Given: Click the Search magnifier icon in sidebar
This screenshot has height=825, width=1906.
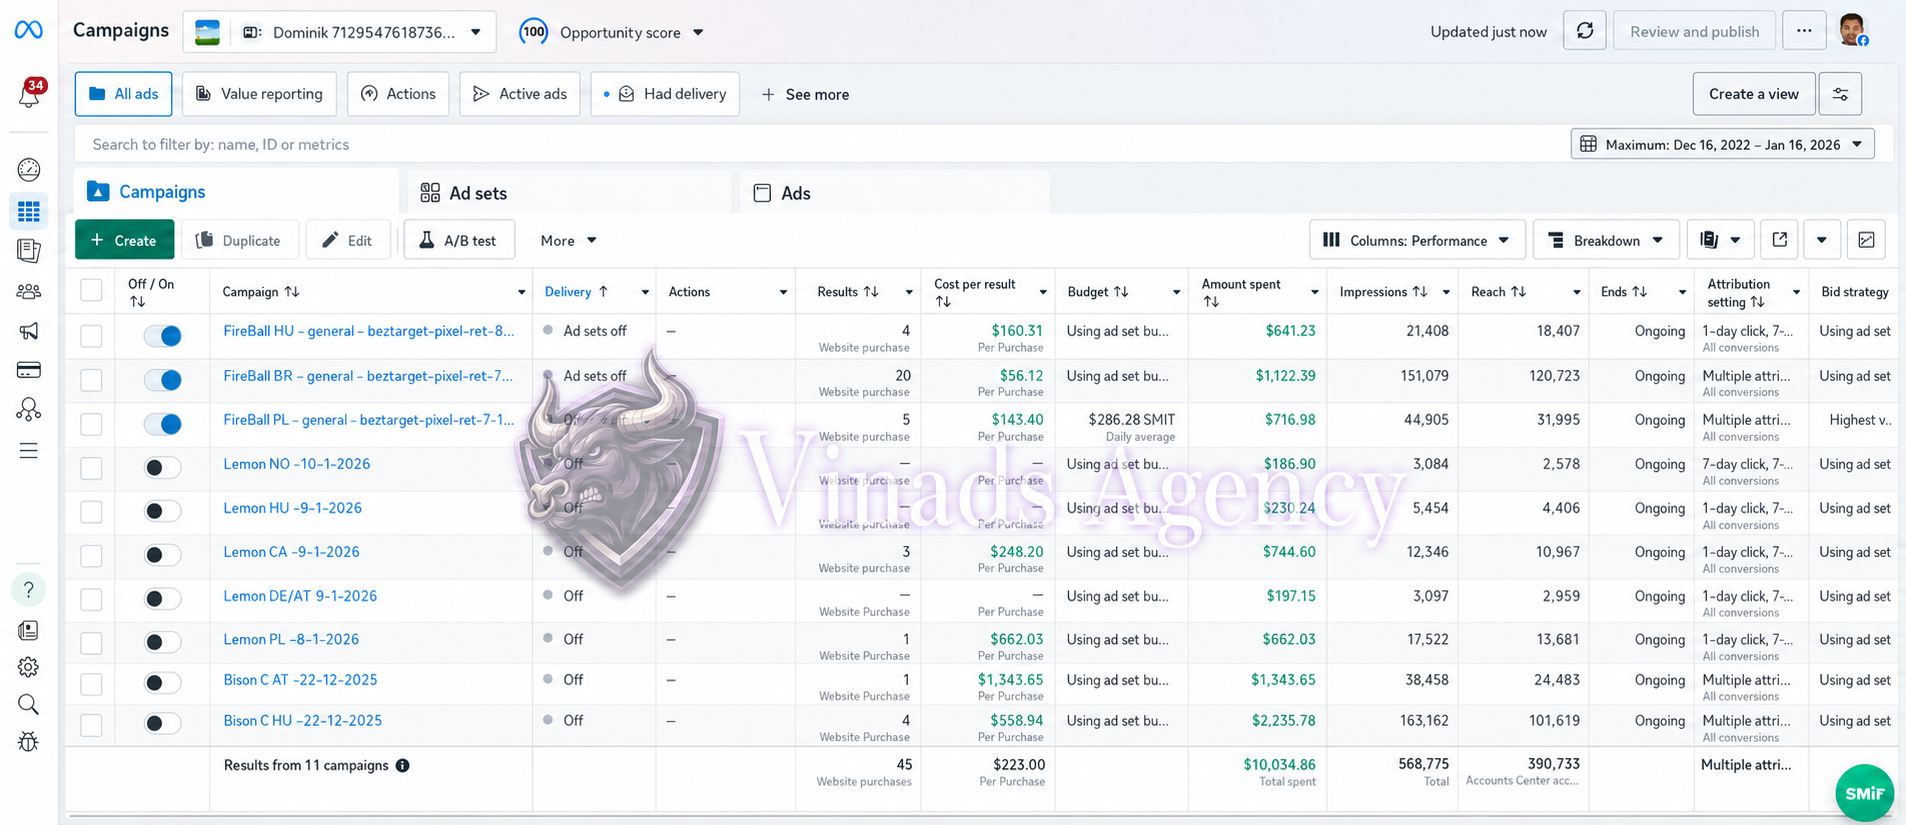Looking at the screenshot, I should (29, 704).
